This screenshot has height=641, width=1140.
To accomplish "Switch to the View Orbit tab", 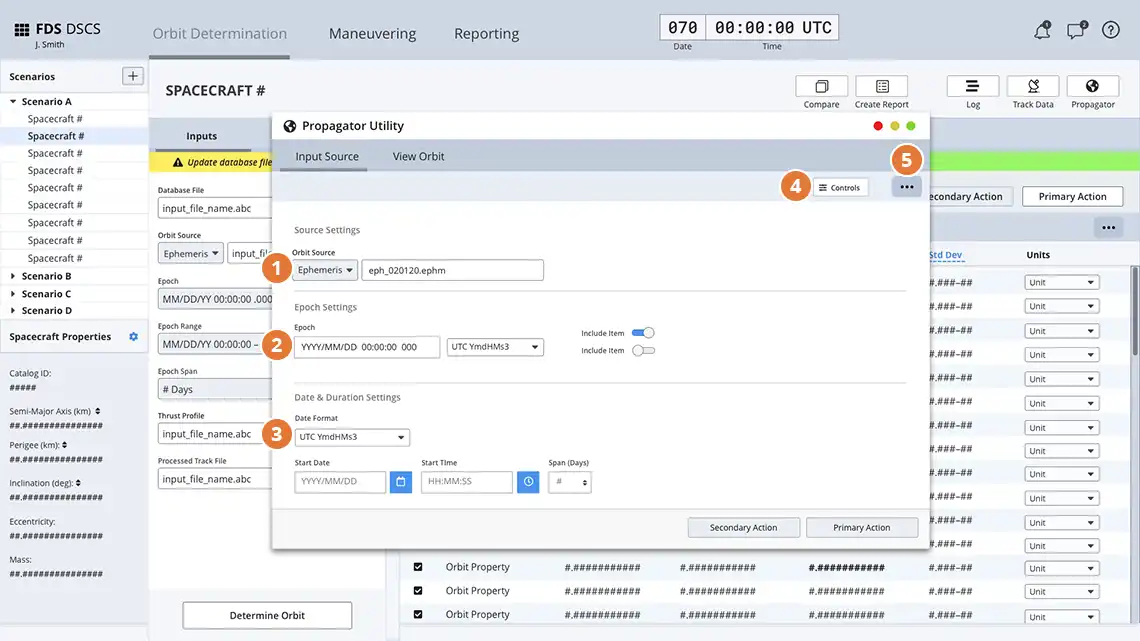I will click(x=418, y=157).
